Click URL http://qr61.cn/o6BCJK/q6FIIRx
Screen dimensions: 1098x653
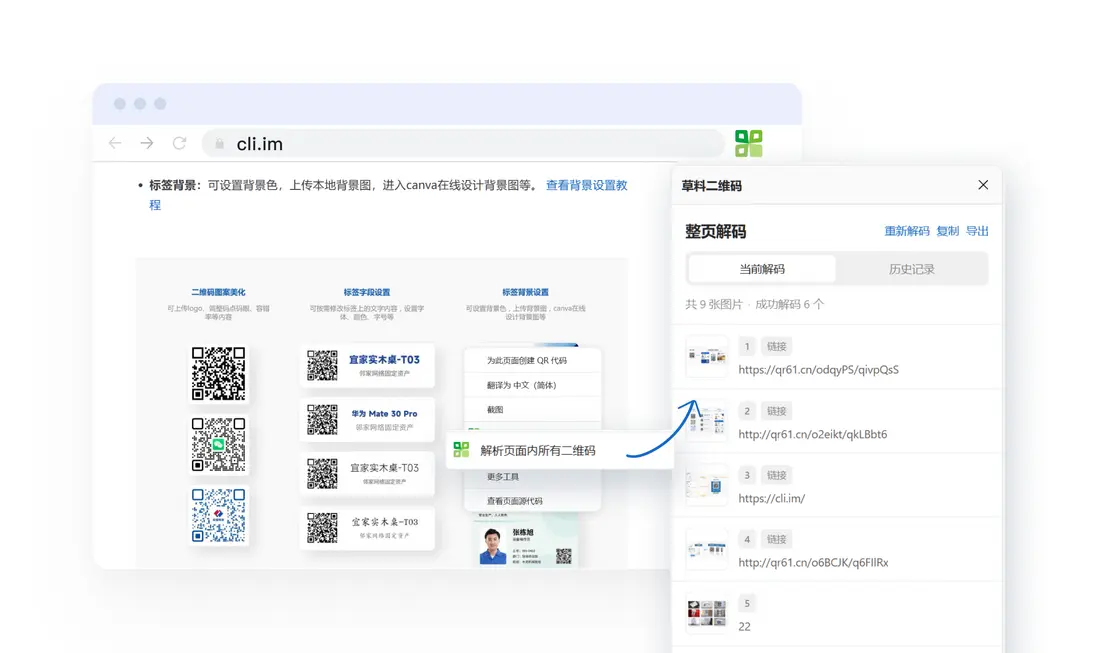coord(813,562)
